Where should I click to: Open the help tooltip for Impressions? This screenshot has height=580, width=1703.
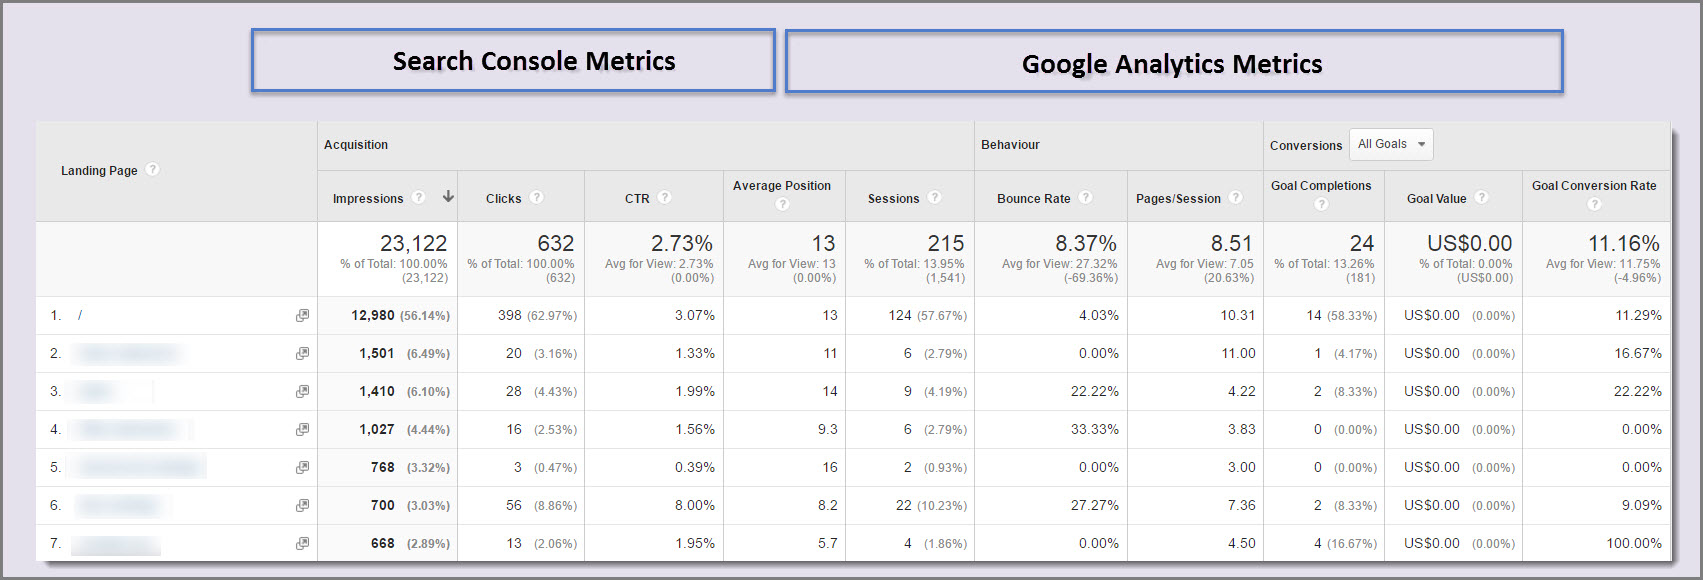(419, 198)
